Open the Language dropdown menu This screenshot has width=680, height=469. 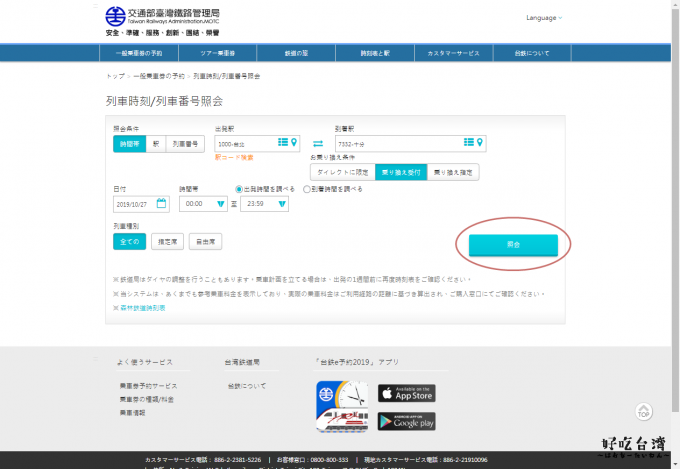click(x=544, y=18)
